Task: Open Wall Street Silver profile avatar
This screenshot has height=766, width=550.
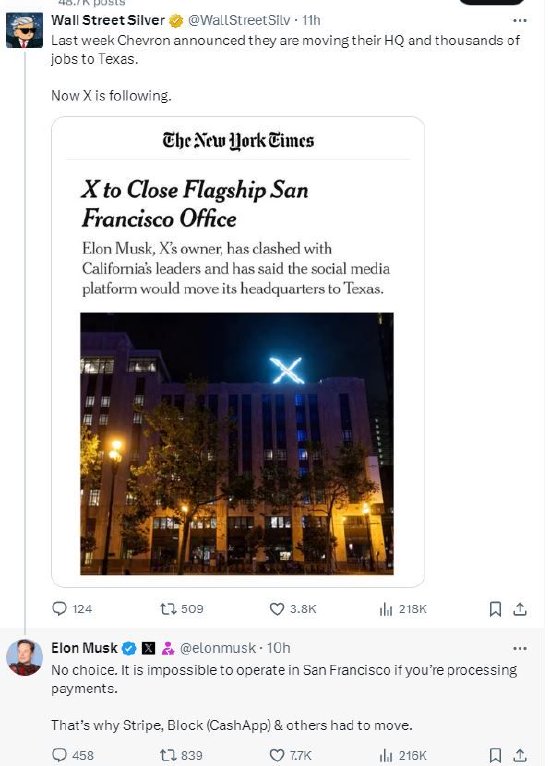Action: [24, 30]
